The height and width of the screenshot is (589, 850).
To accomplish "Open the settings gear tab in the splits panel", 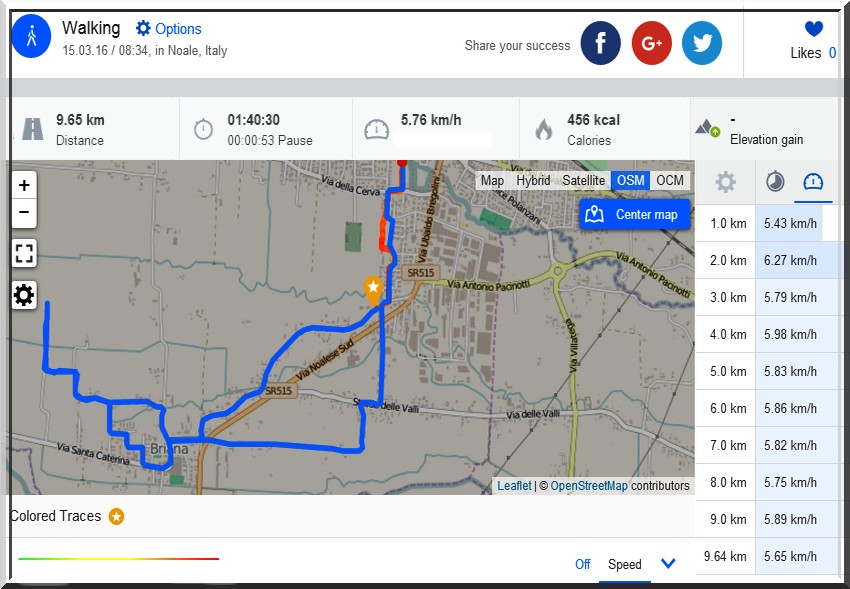I will coord(725,182).
